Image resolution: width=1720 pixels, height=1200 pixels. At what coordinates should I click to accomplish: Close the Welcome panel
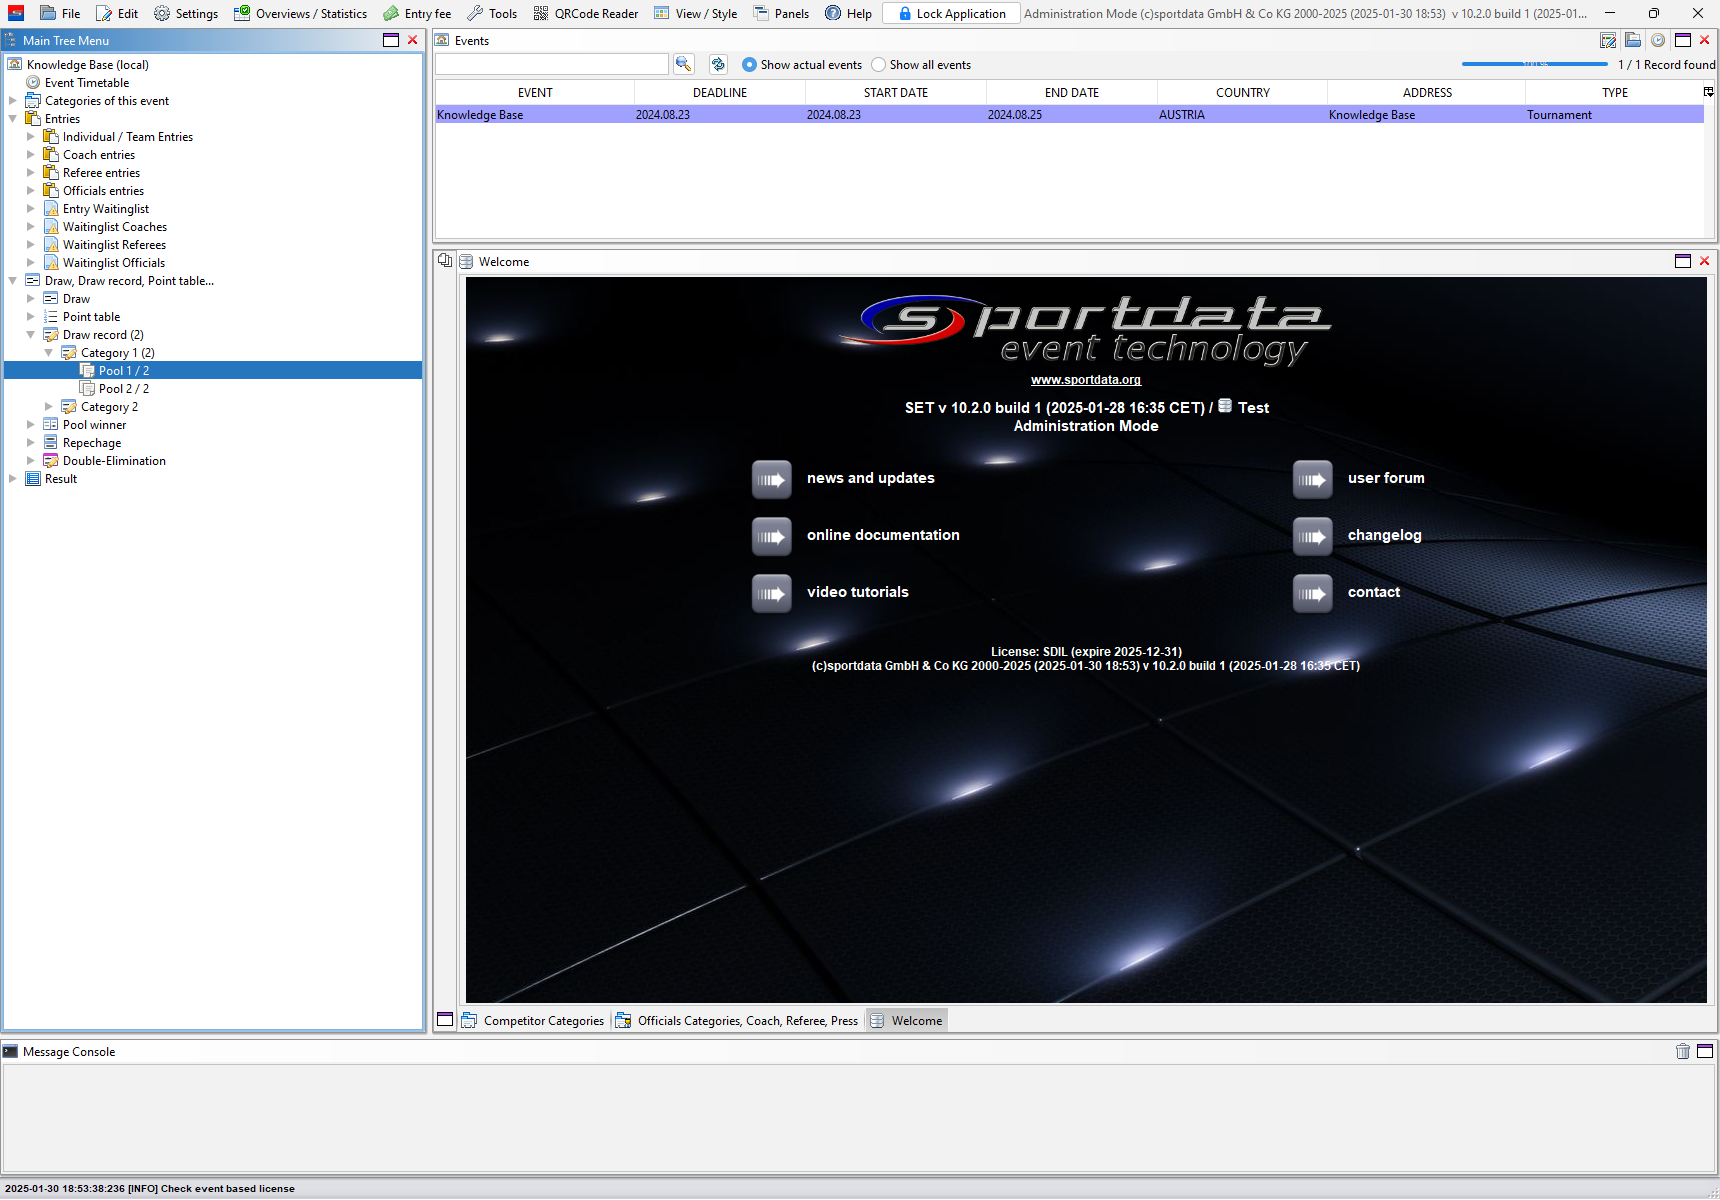click(1705, 261)
